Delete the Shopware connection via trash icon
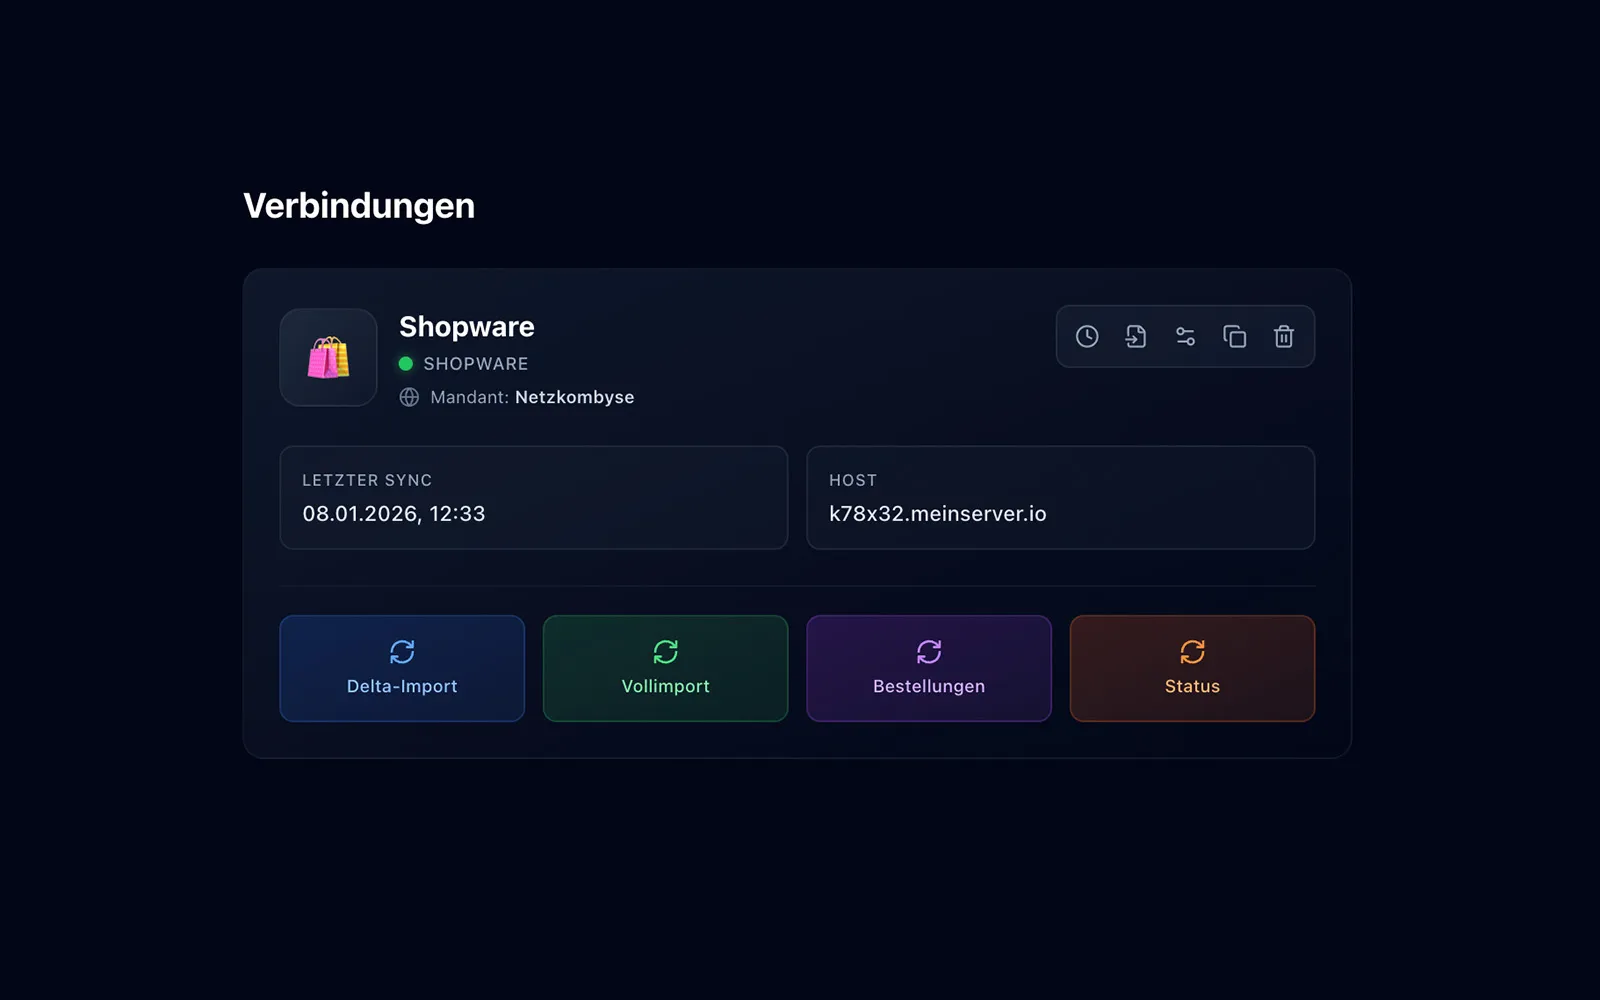 1283,337
